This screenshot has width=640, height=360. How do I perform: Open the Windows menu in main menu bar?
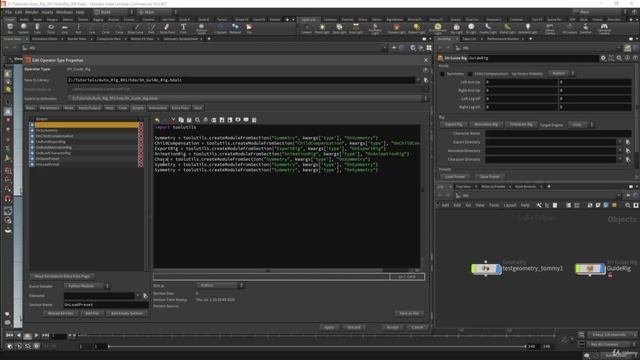64,12
